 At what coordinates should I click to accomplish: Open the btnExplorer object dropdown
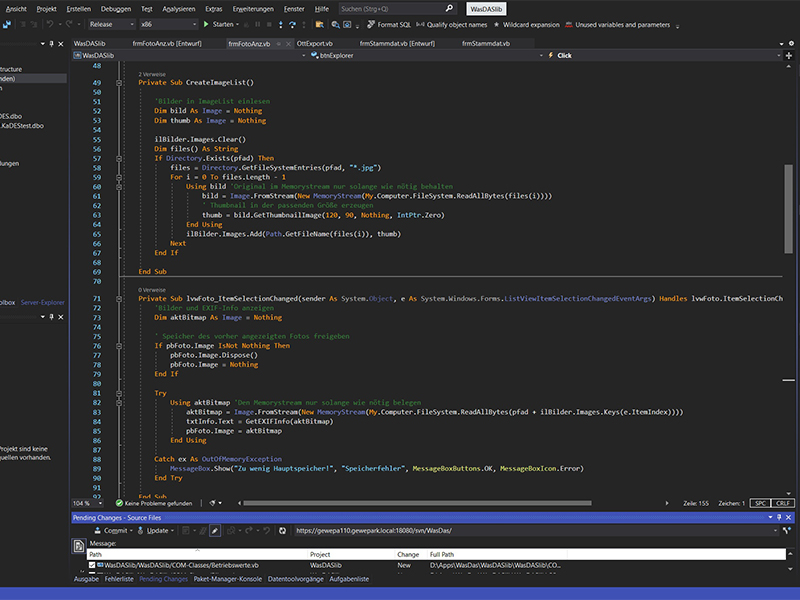(427, 56)
